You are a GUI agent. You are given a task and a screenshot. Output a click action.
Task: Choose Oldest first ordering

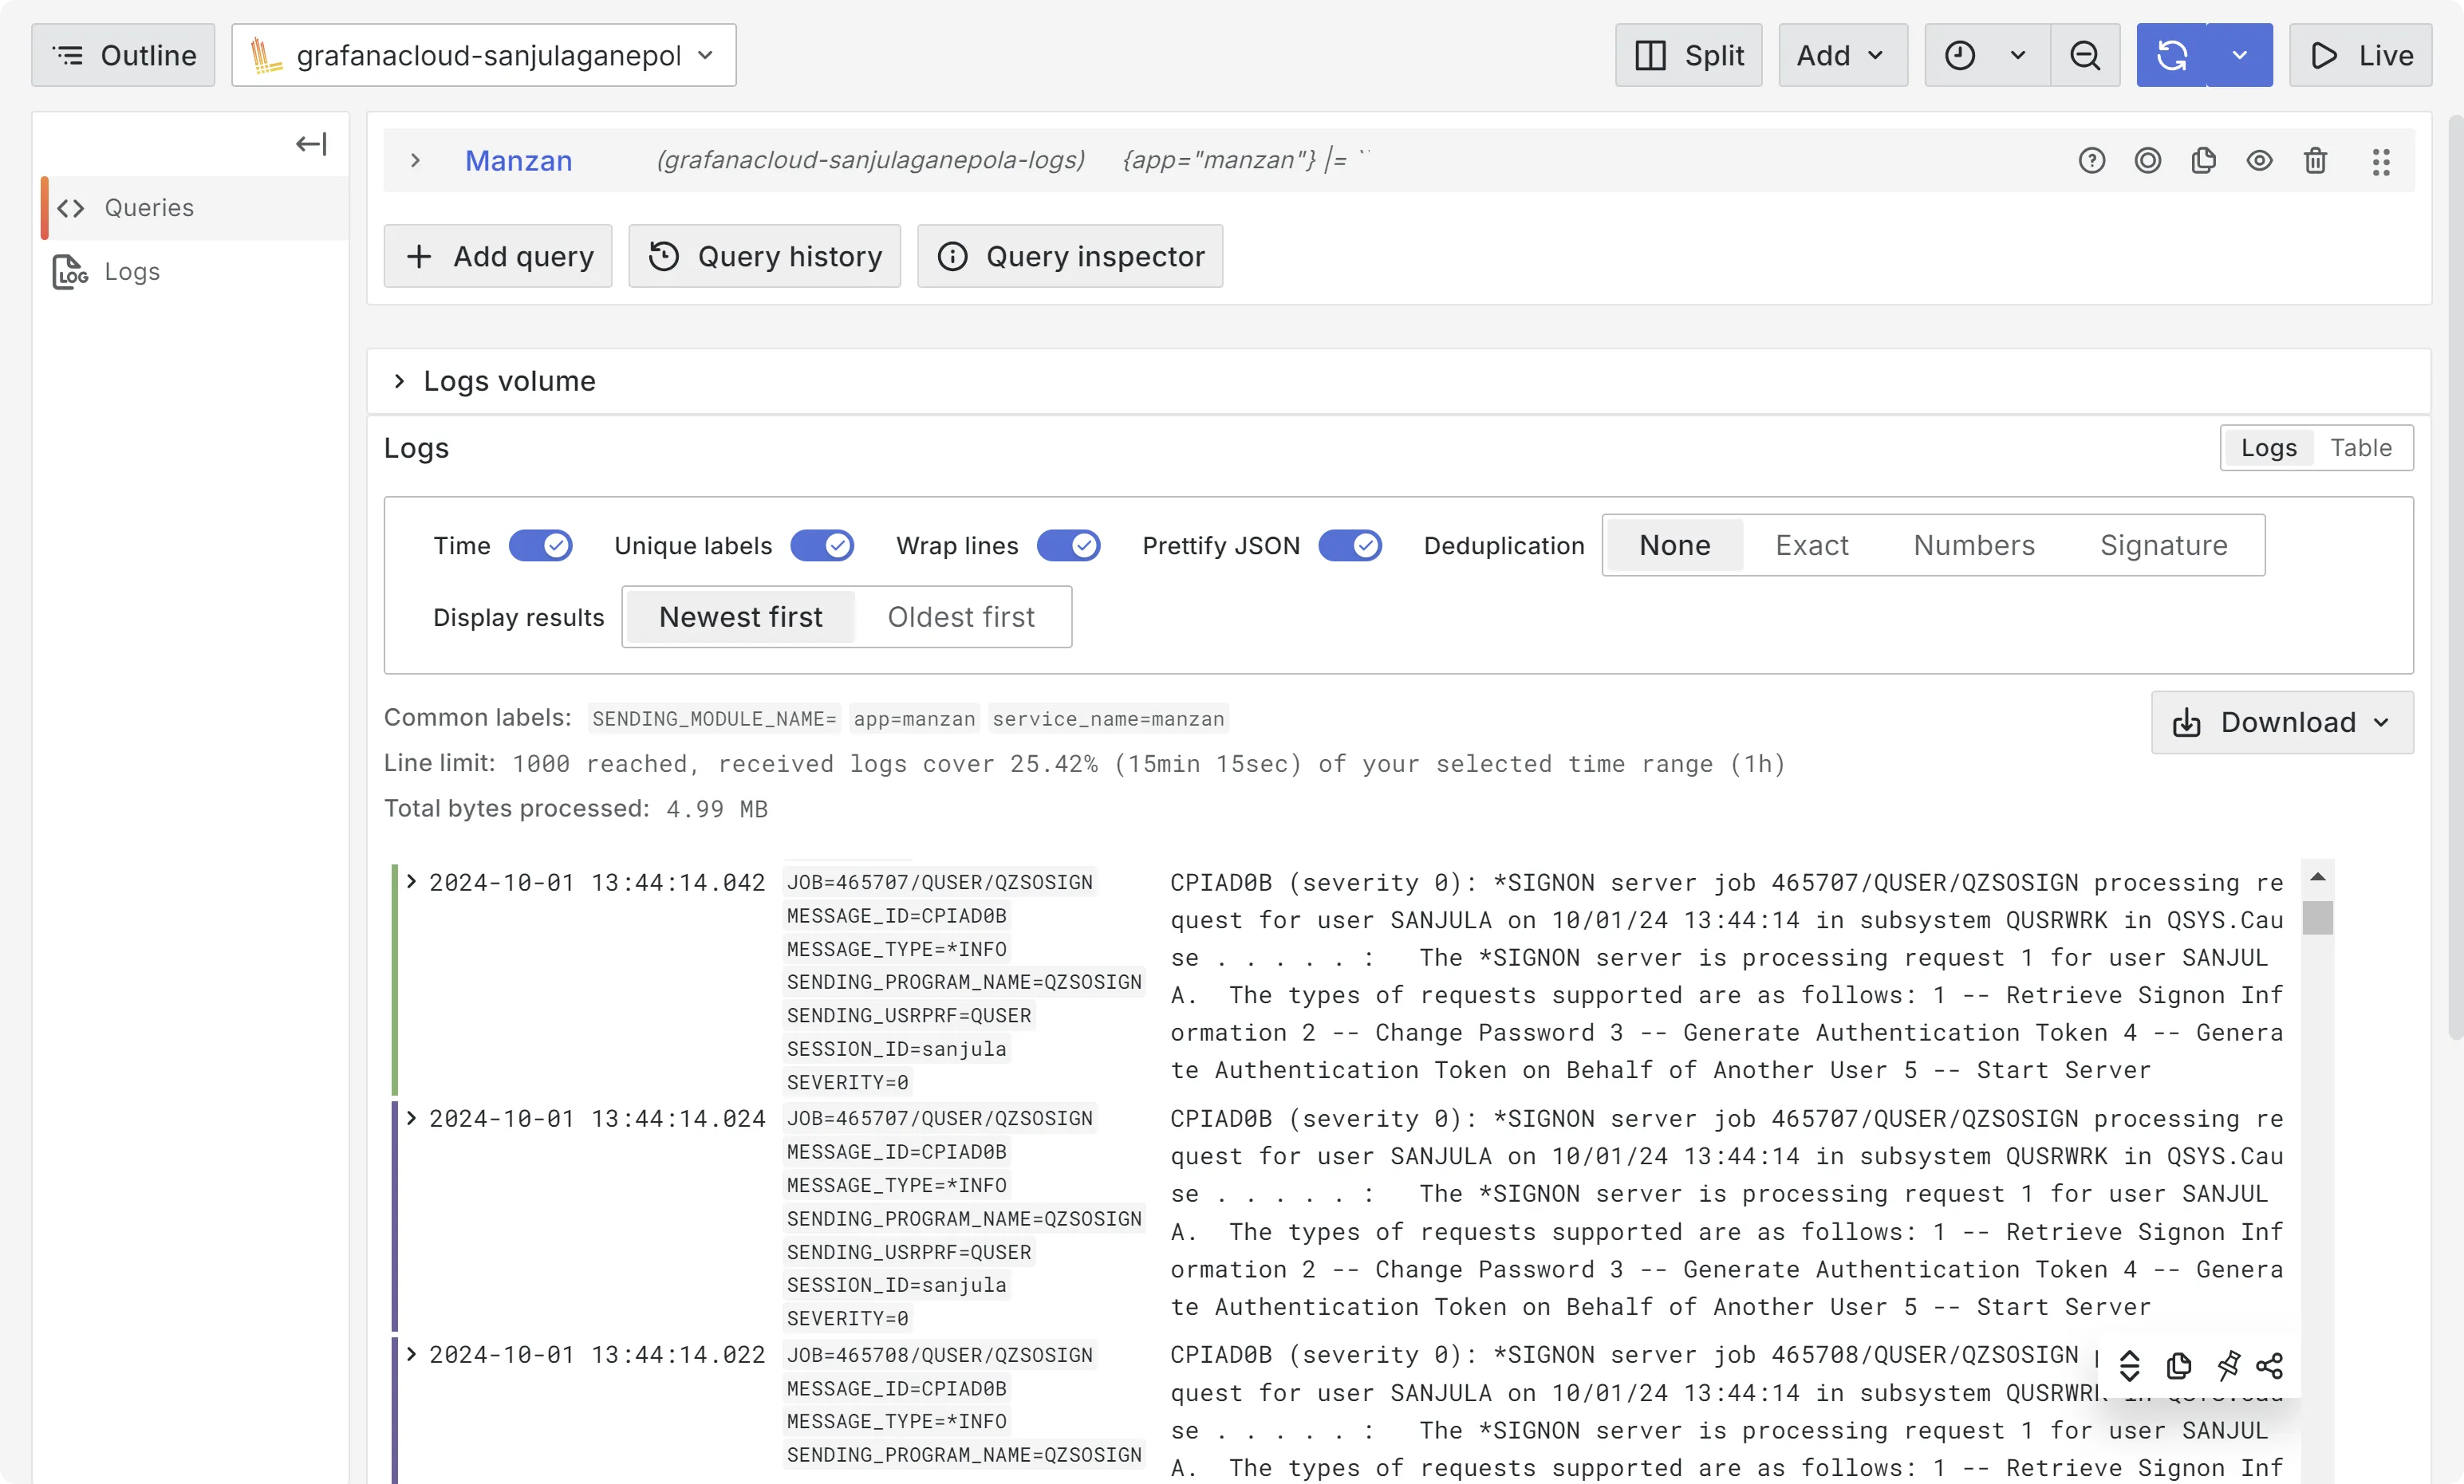click(x=961, y=617)
